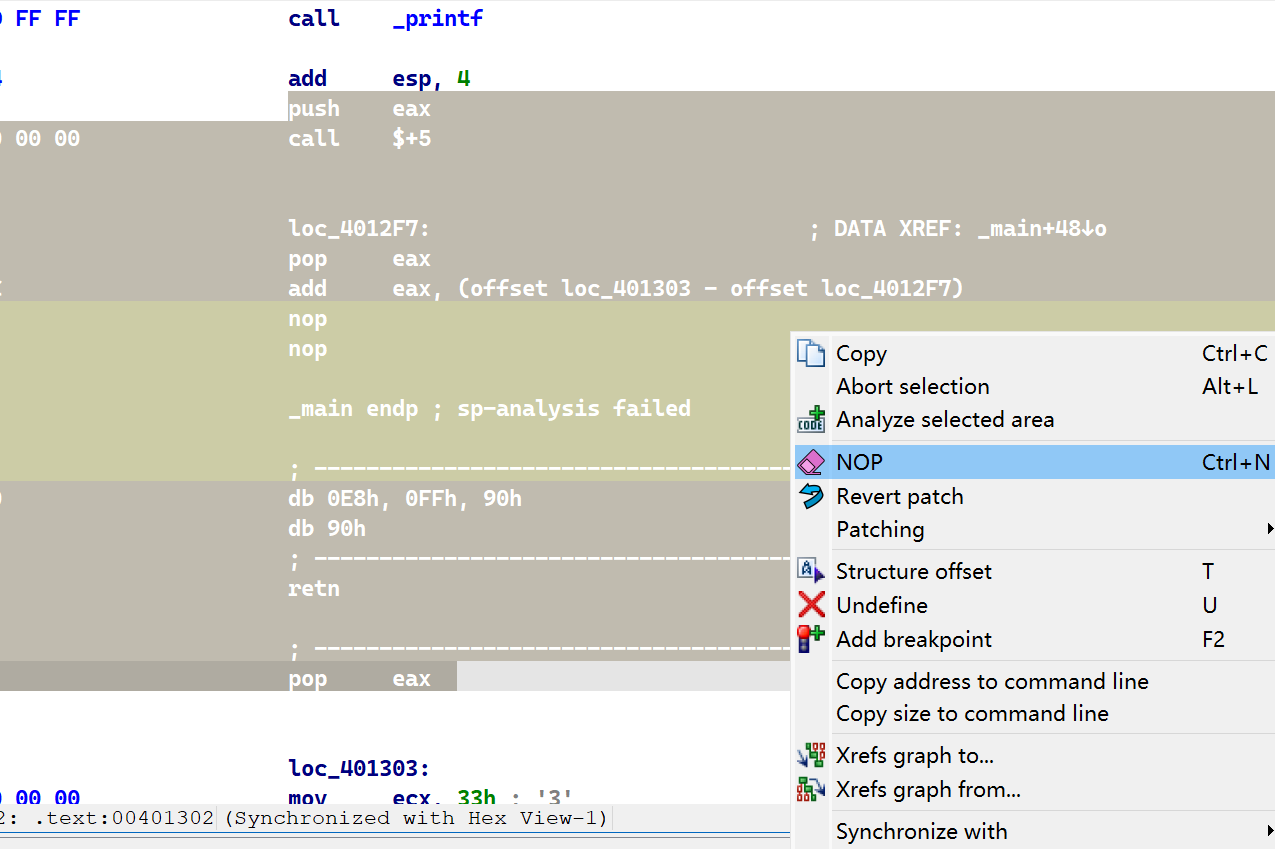1275x849 pixels.
Task: Click the loc_401303 label line
Action: tap(358, 769)
